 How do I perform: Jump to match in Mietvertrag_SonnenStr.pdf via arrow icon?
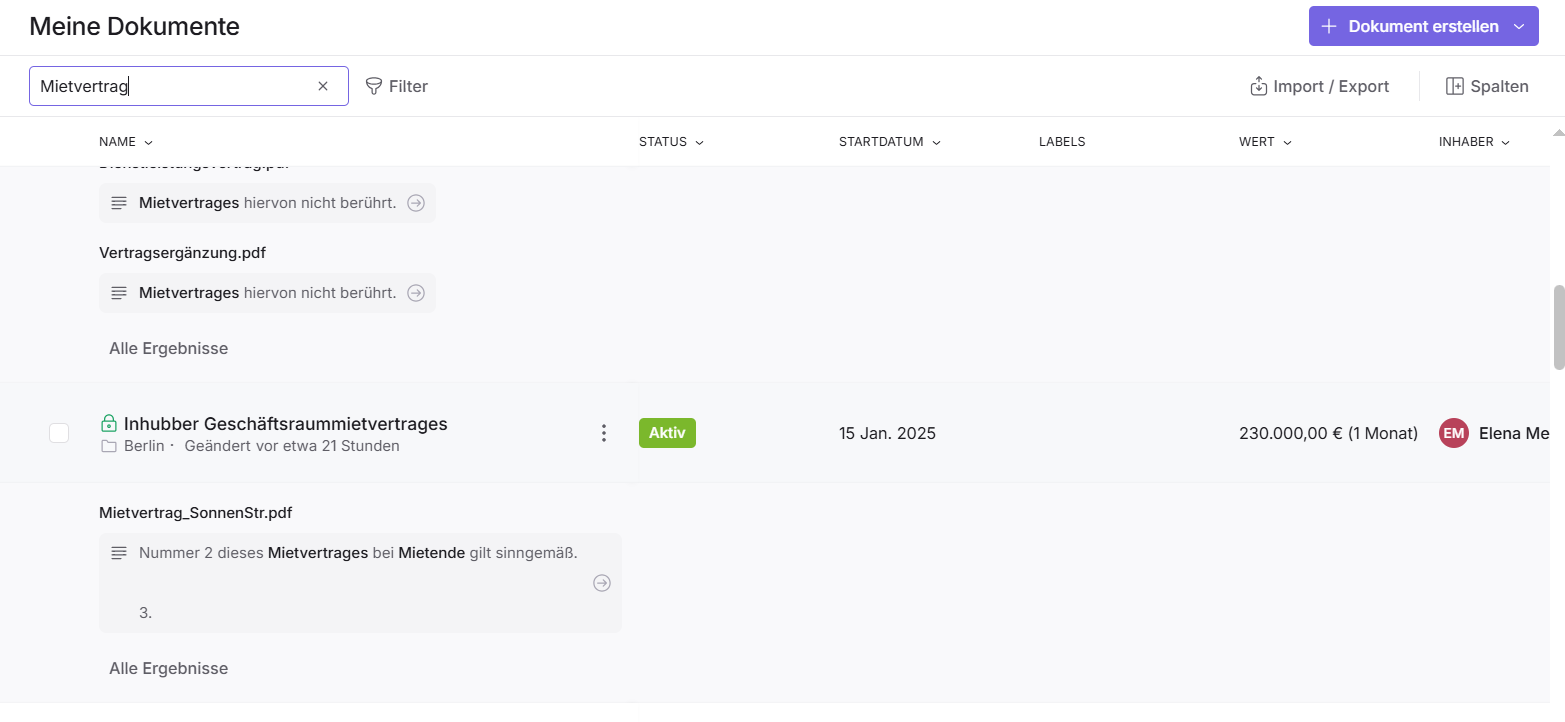(x=602, y=583)
